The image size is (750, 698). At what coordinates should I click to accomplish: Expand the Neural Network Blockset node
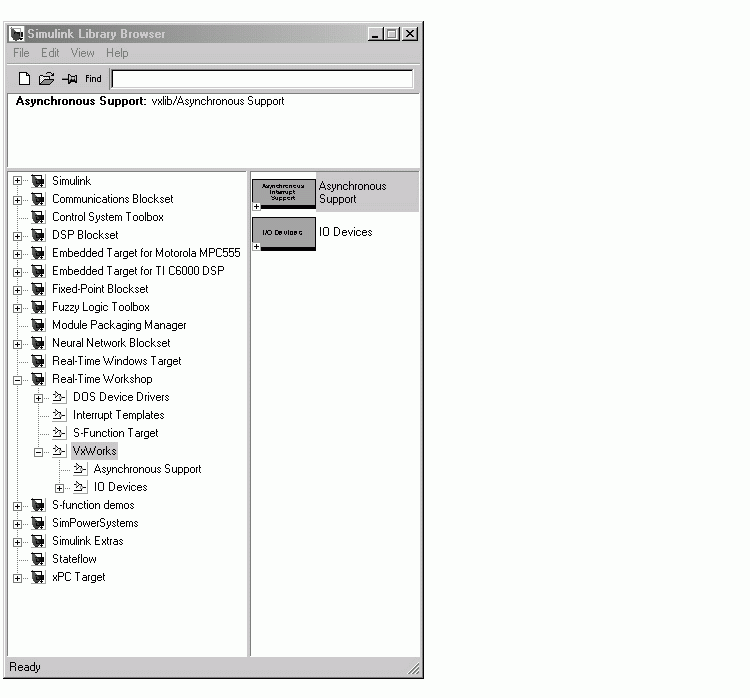[x=17, y=344]
